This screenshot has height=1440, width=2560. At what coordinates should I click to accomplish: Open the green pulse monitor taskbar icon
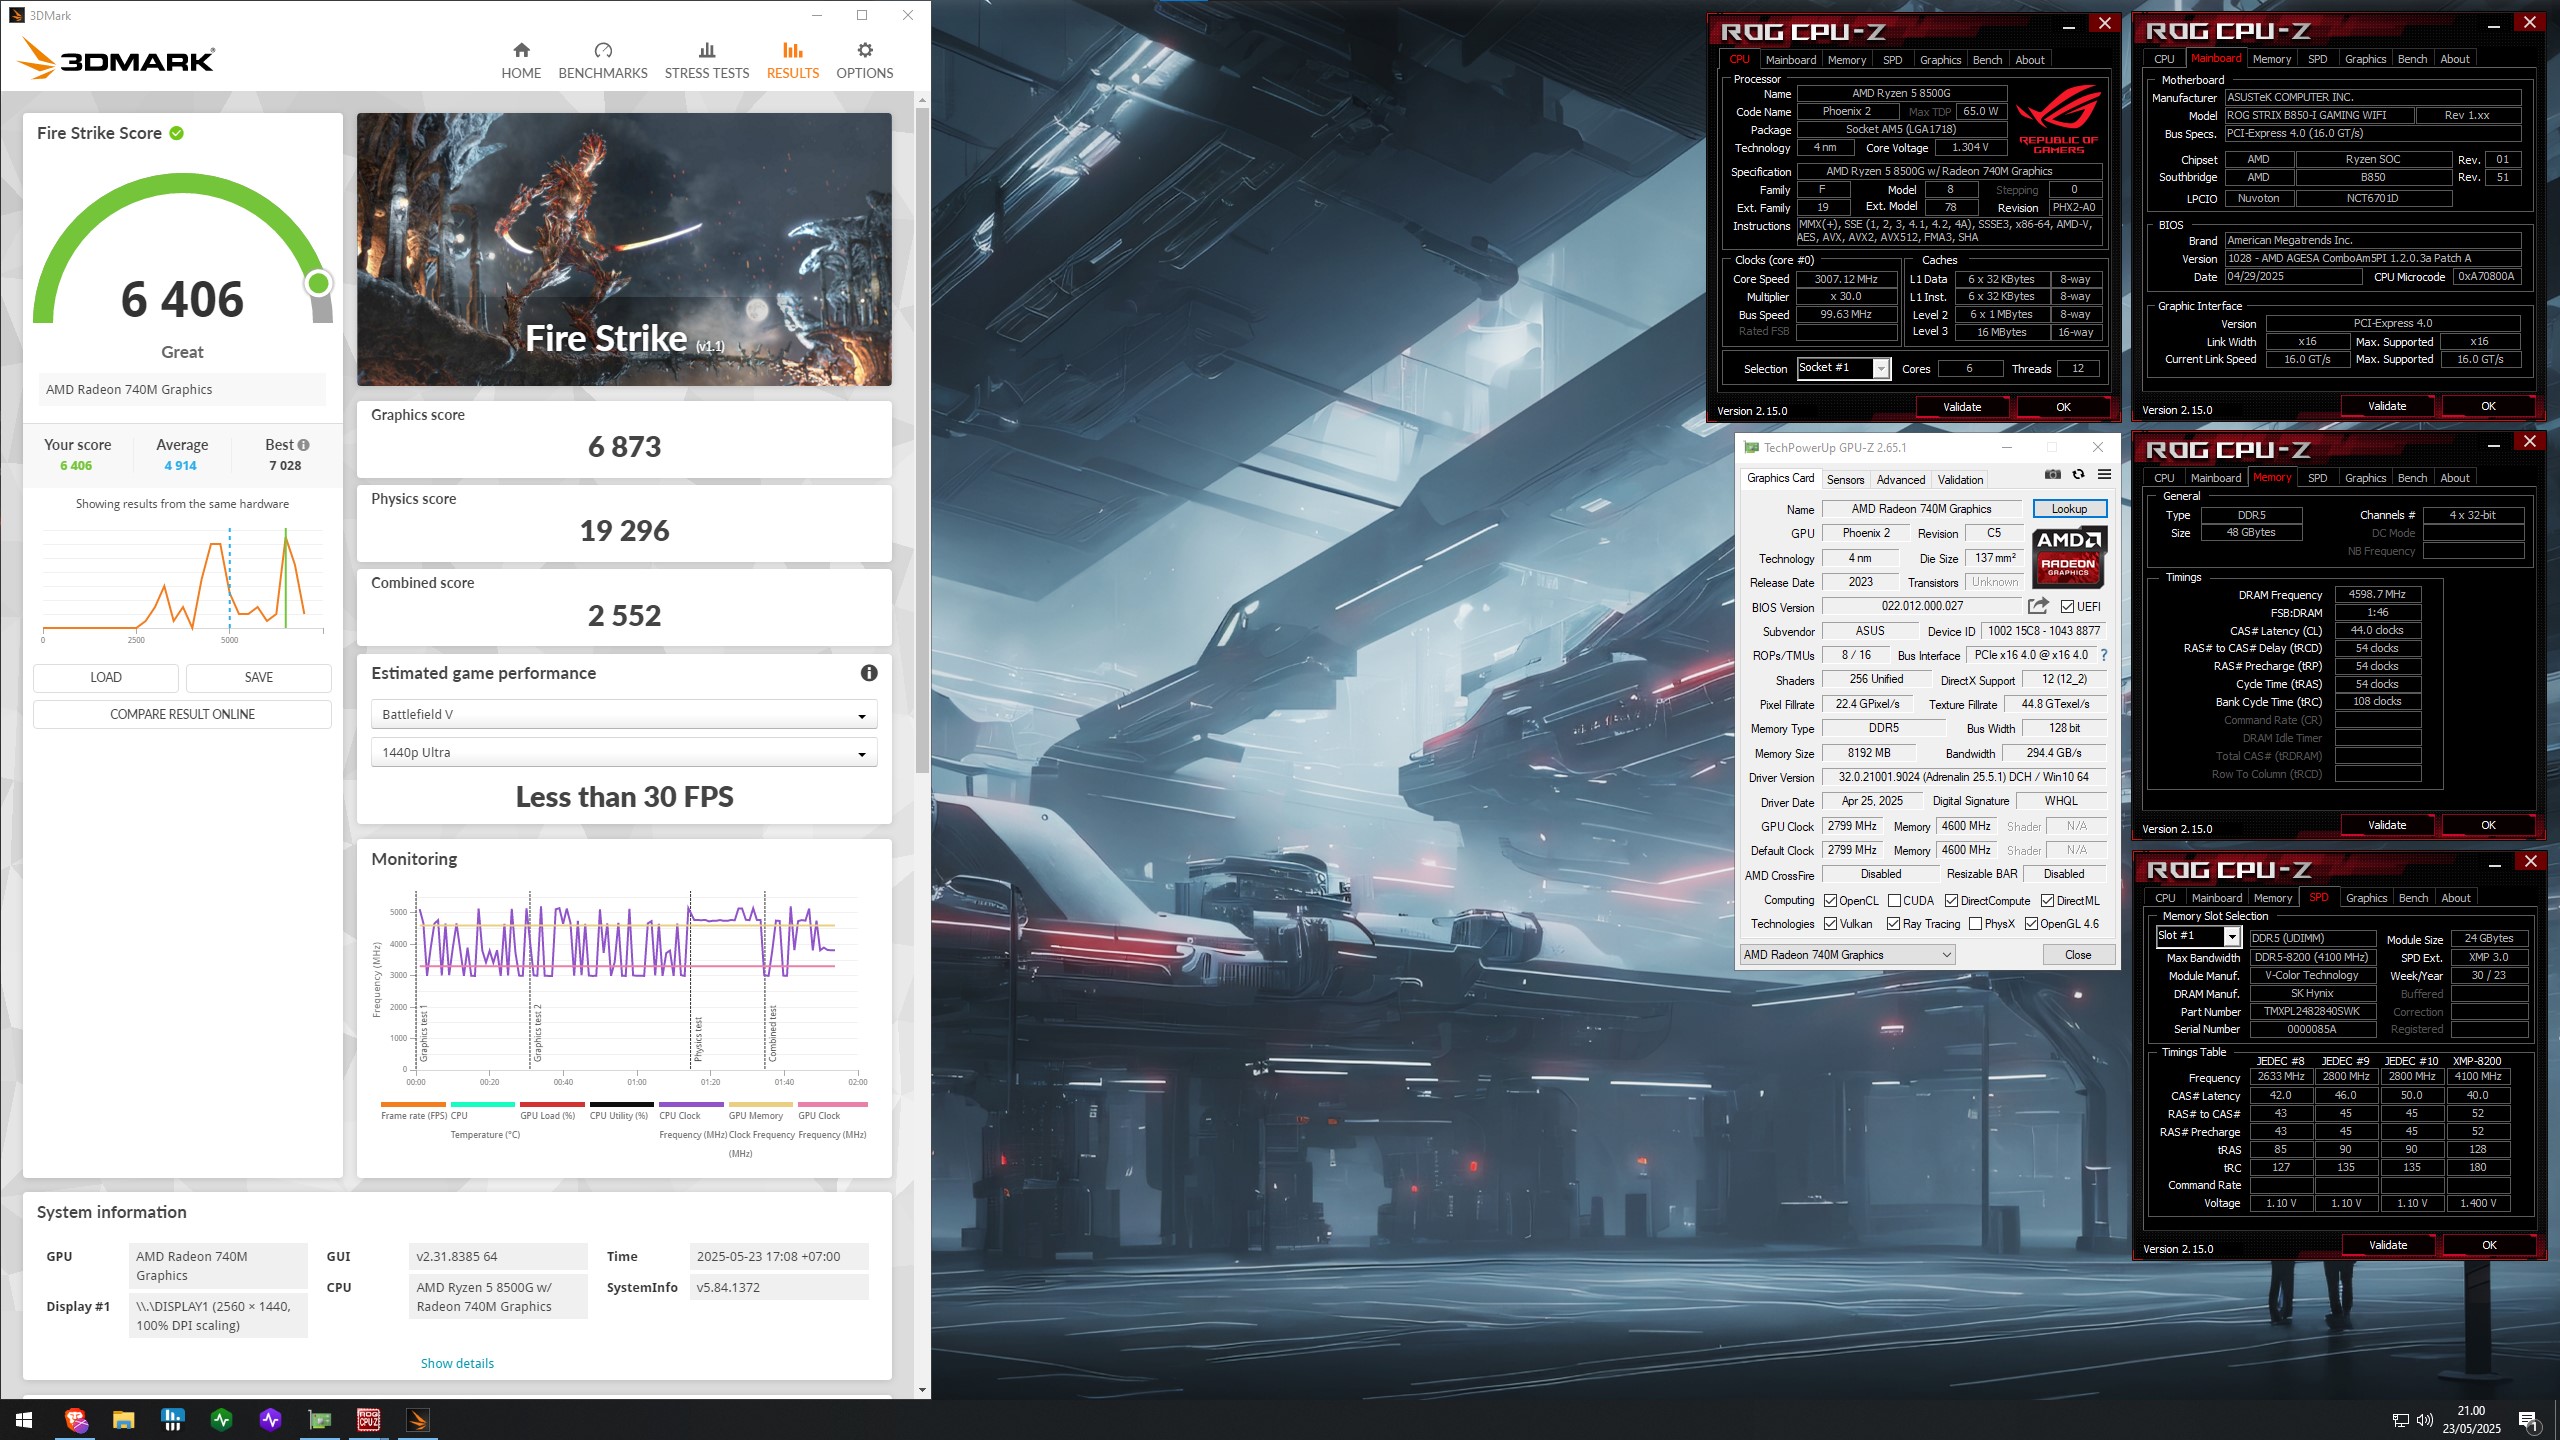221,1420
